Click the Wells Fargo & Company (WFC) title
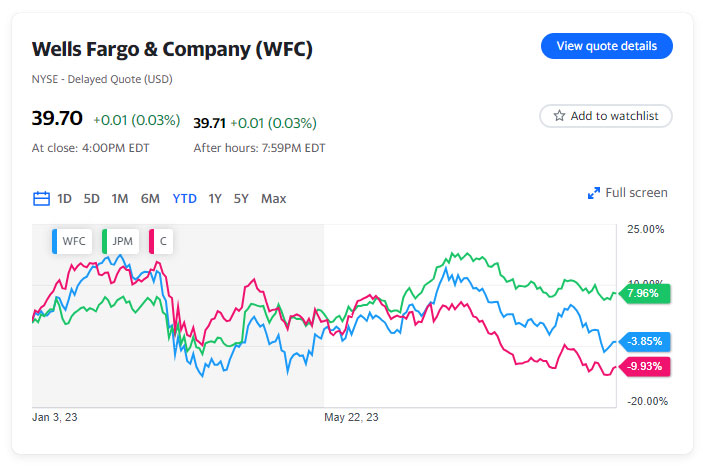This screenshot has height=470, width=703. (x=172, y=49)
